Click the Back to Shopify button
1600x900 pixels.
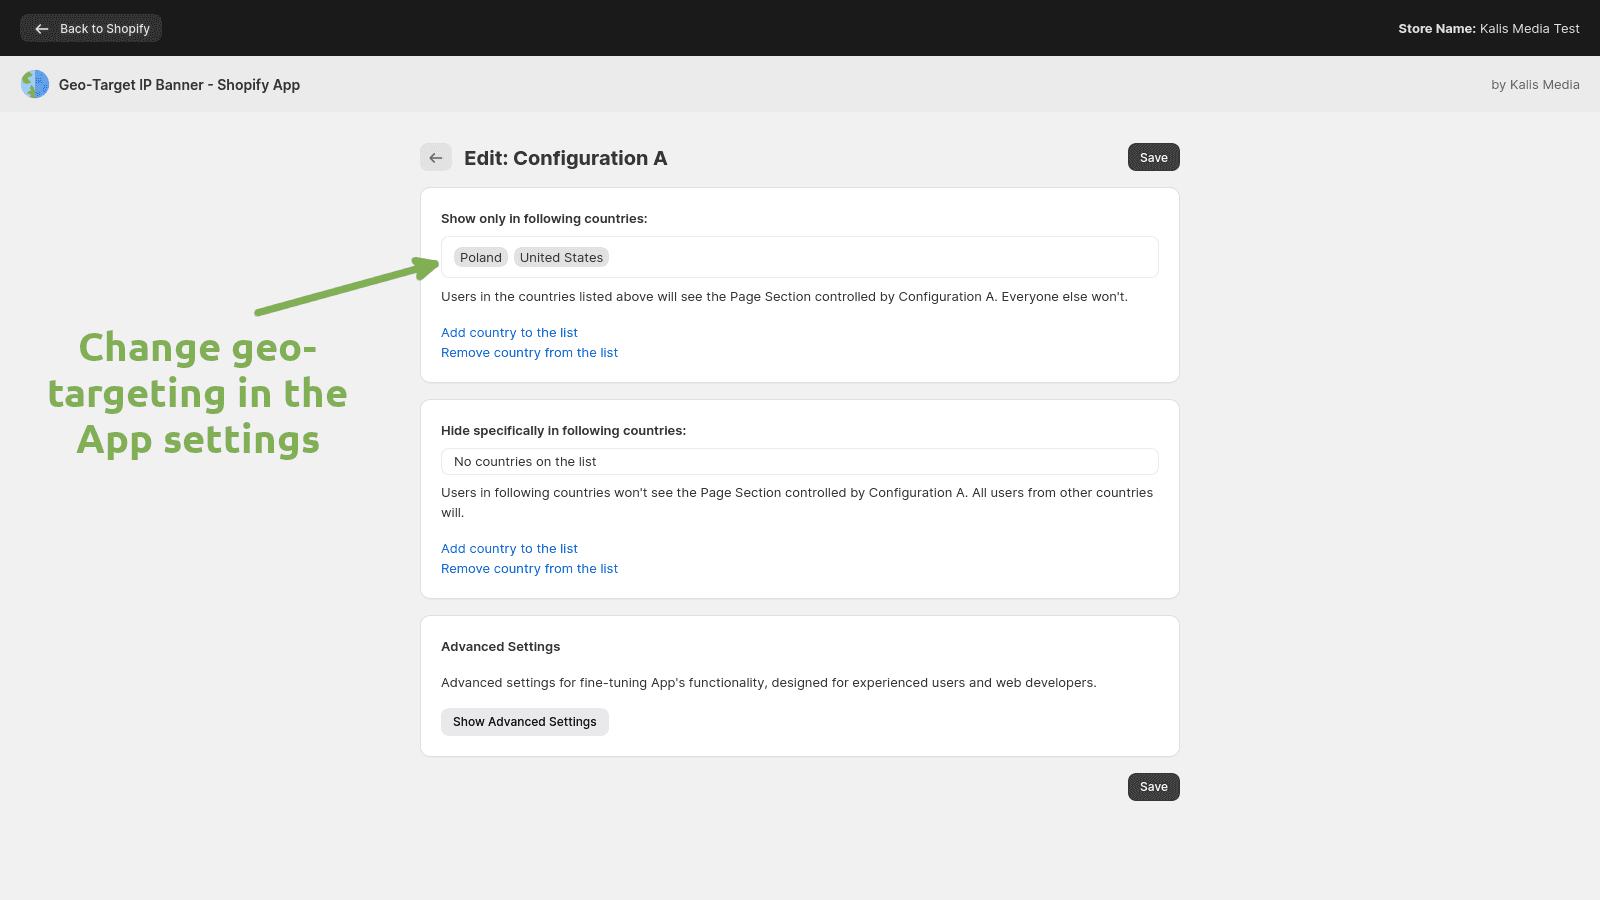tap(91, 28)
